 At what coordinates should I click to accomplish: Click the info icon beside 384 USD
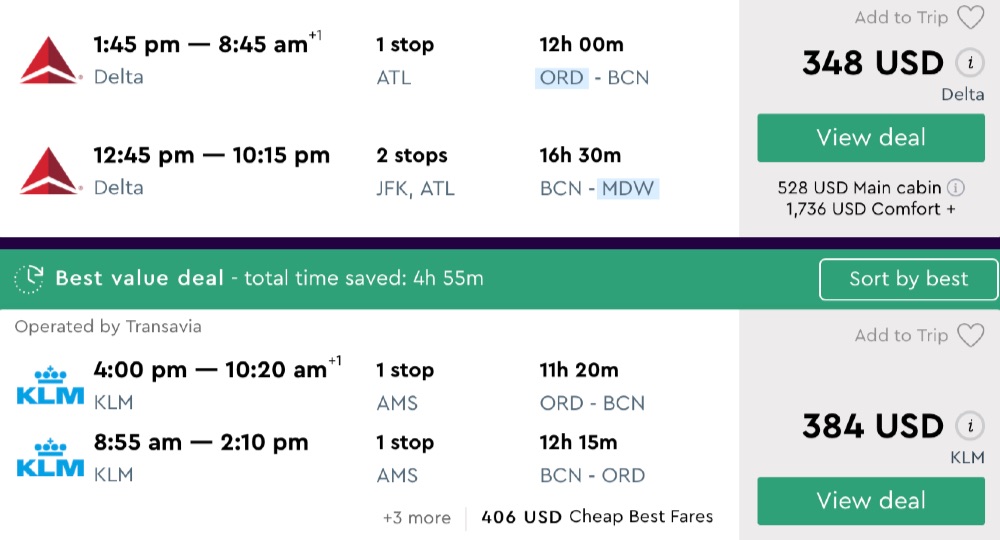[x=968, y=426]
